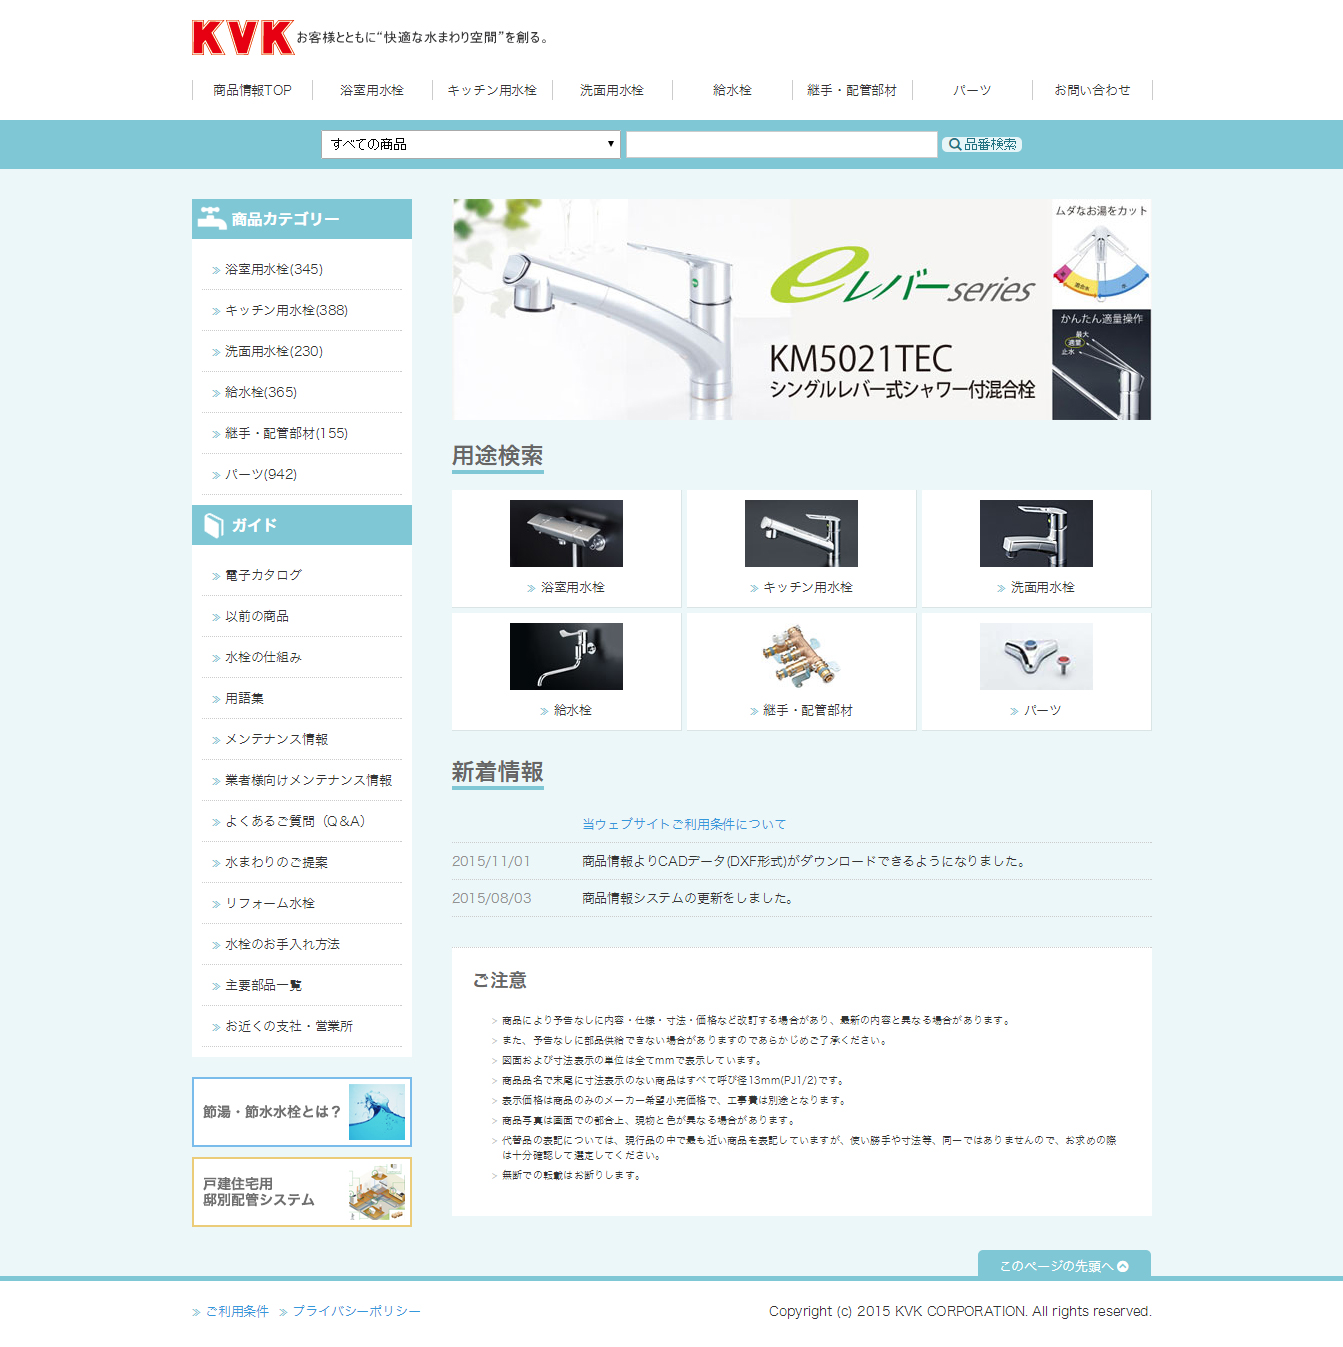Open the 用語集 guide link

click(244, 698)
